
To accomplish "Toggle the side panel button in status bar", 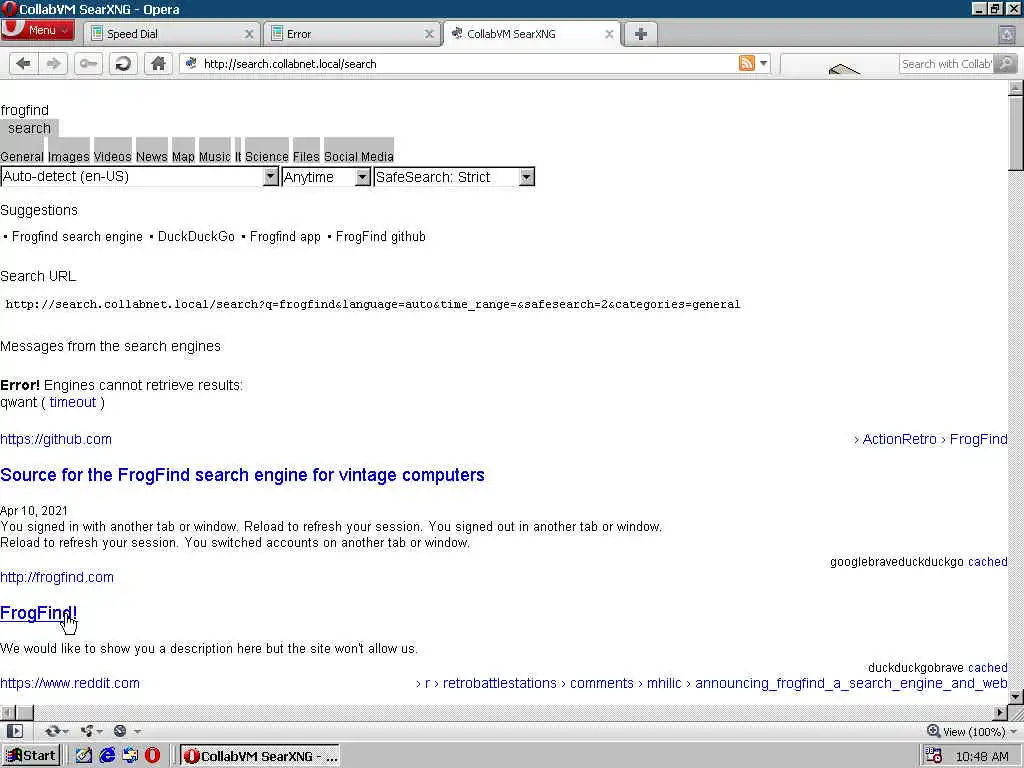I will pos(14,731).
